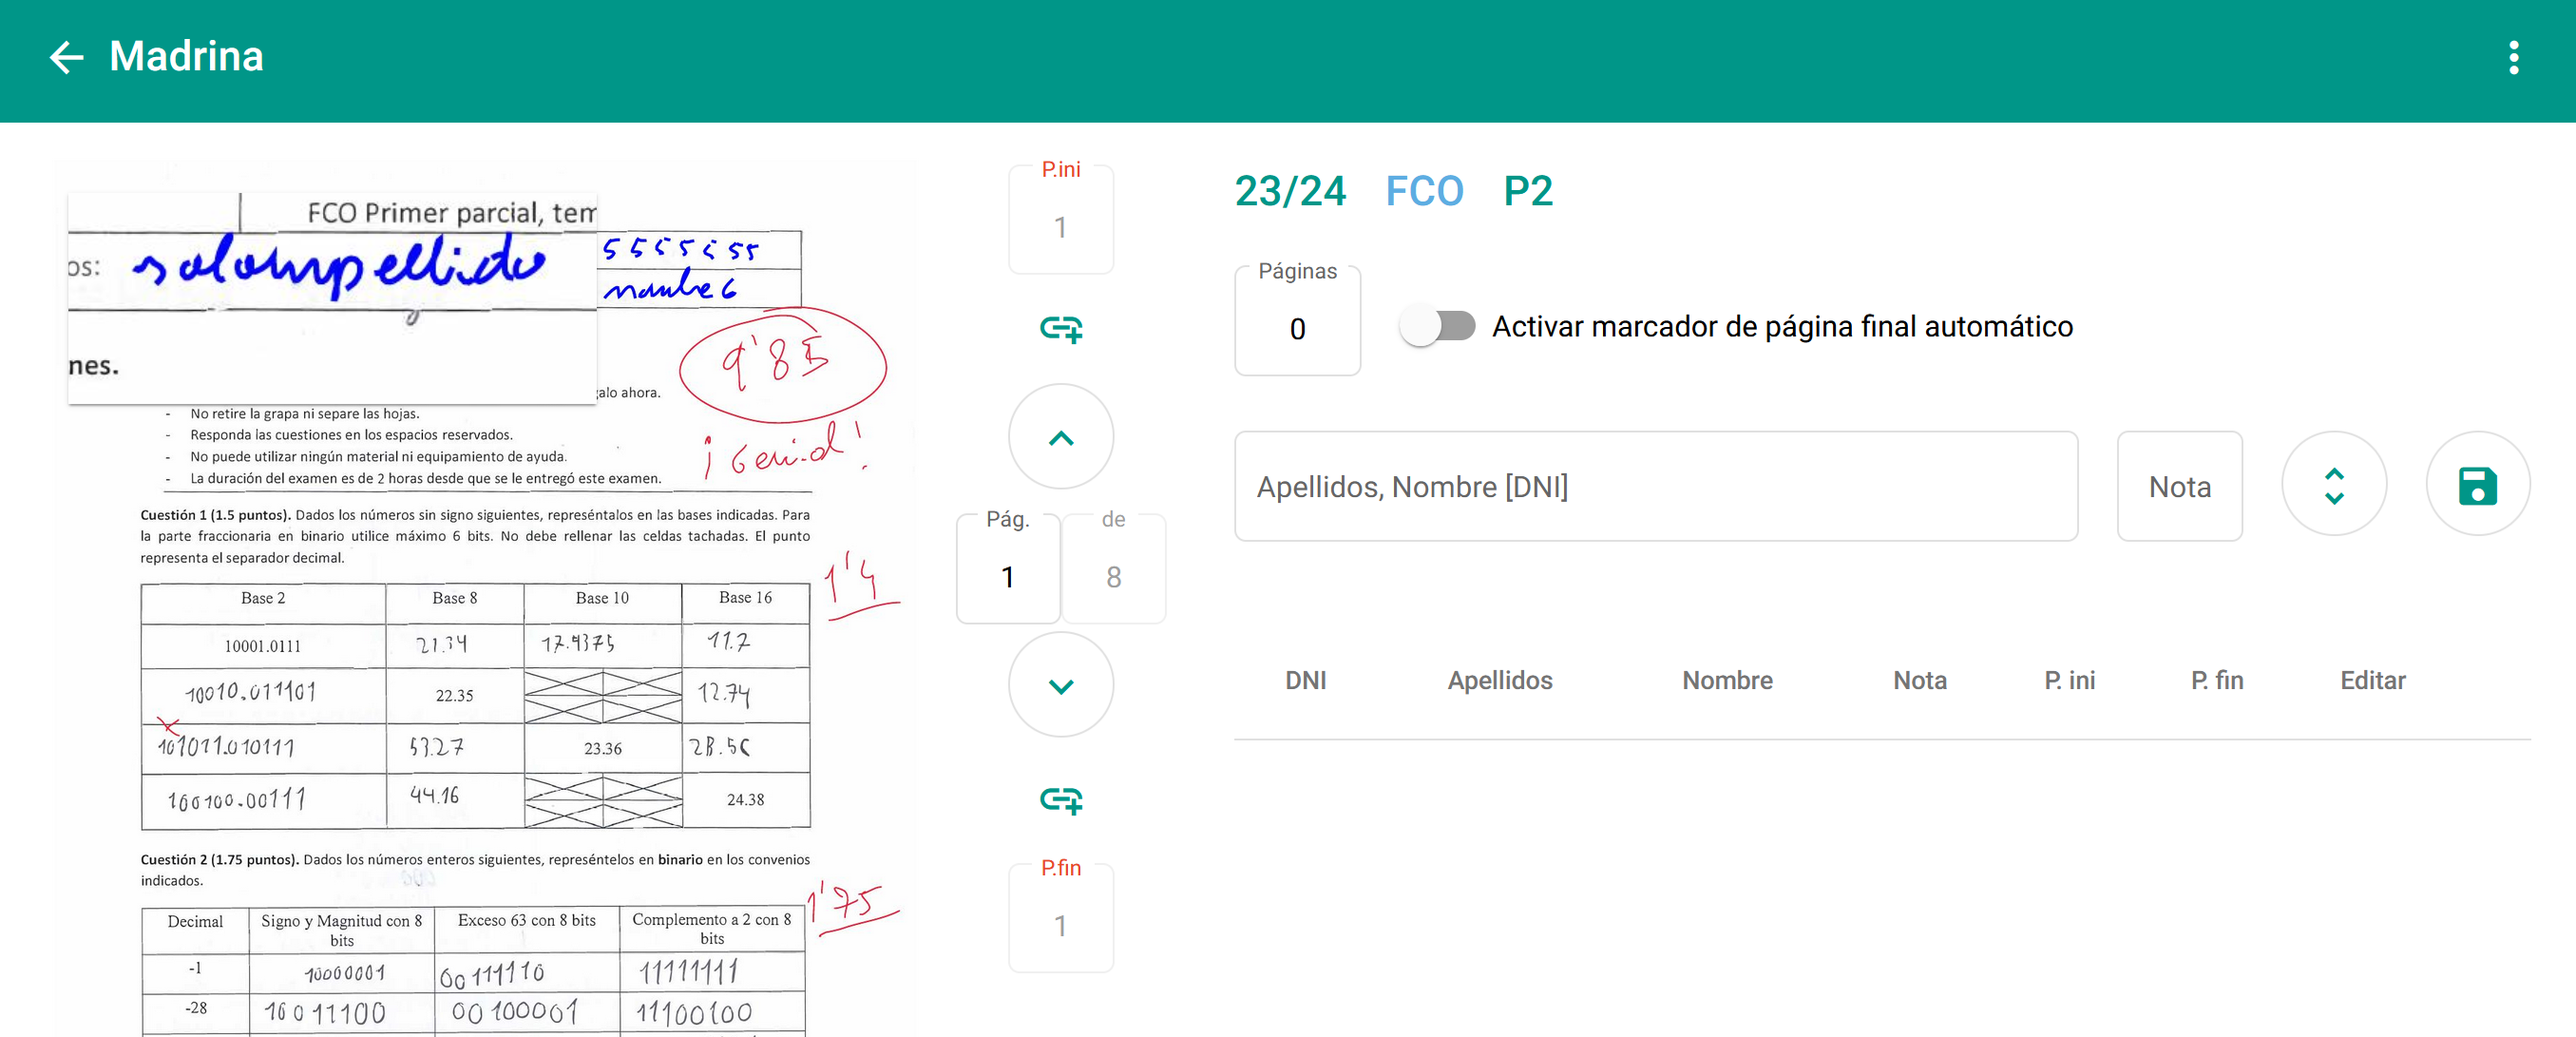
Task: Toggle automatic final page marker switch
Action: [1437, 326]
